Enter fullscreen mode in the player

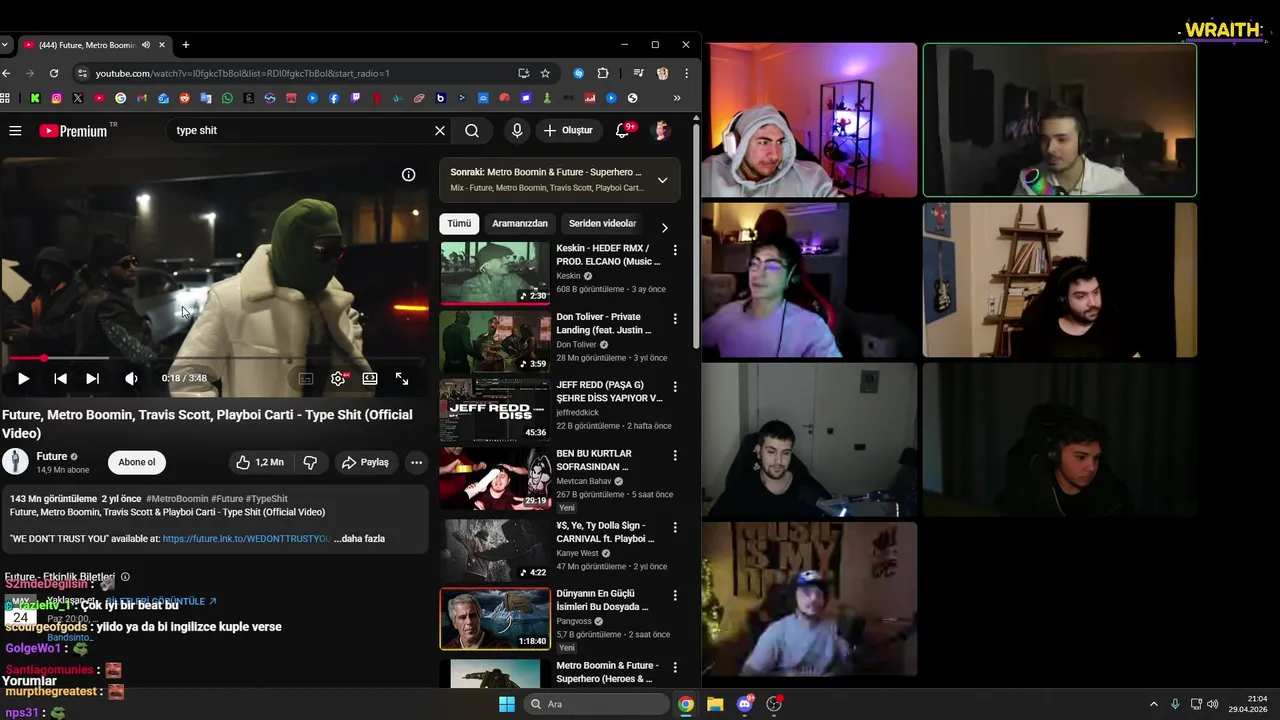402,379
